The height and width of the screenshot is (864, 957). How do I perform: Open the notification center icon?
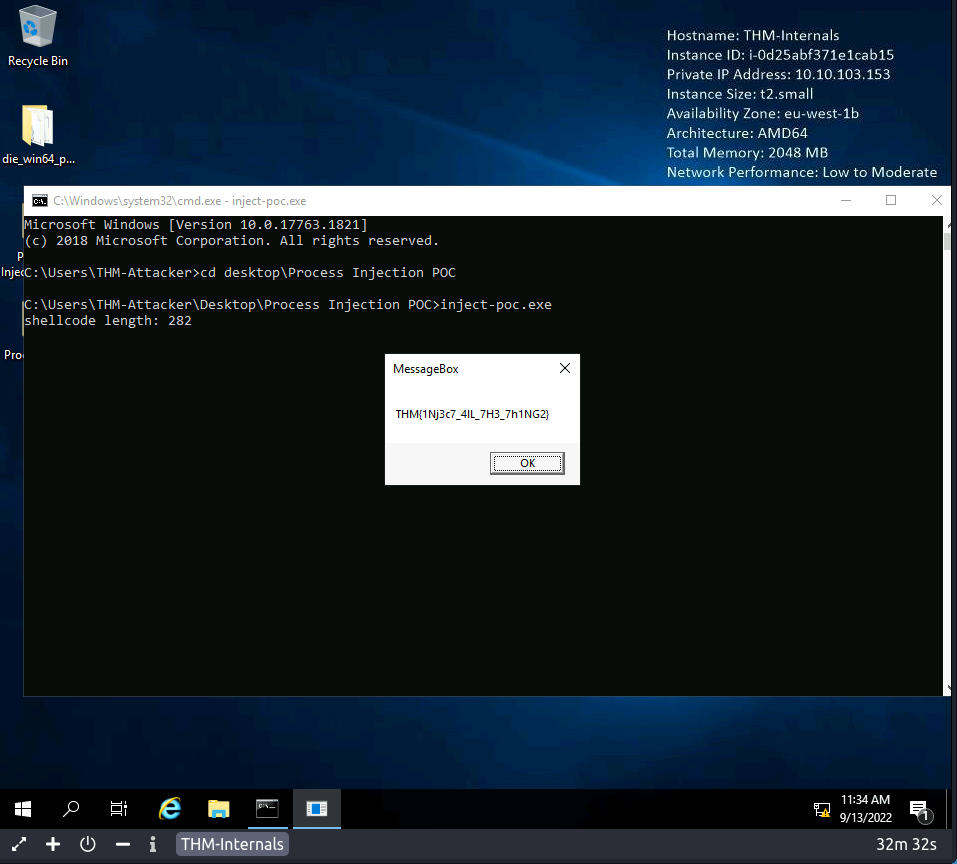pyautogui.click(x=919, y=809)
